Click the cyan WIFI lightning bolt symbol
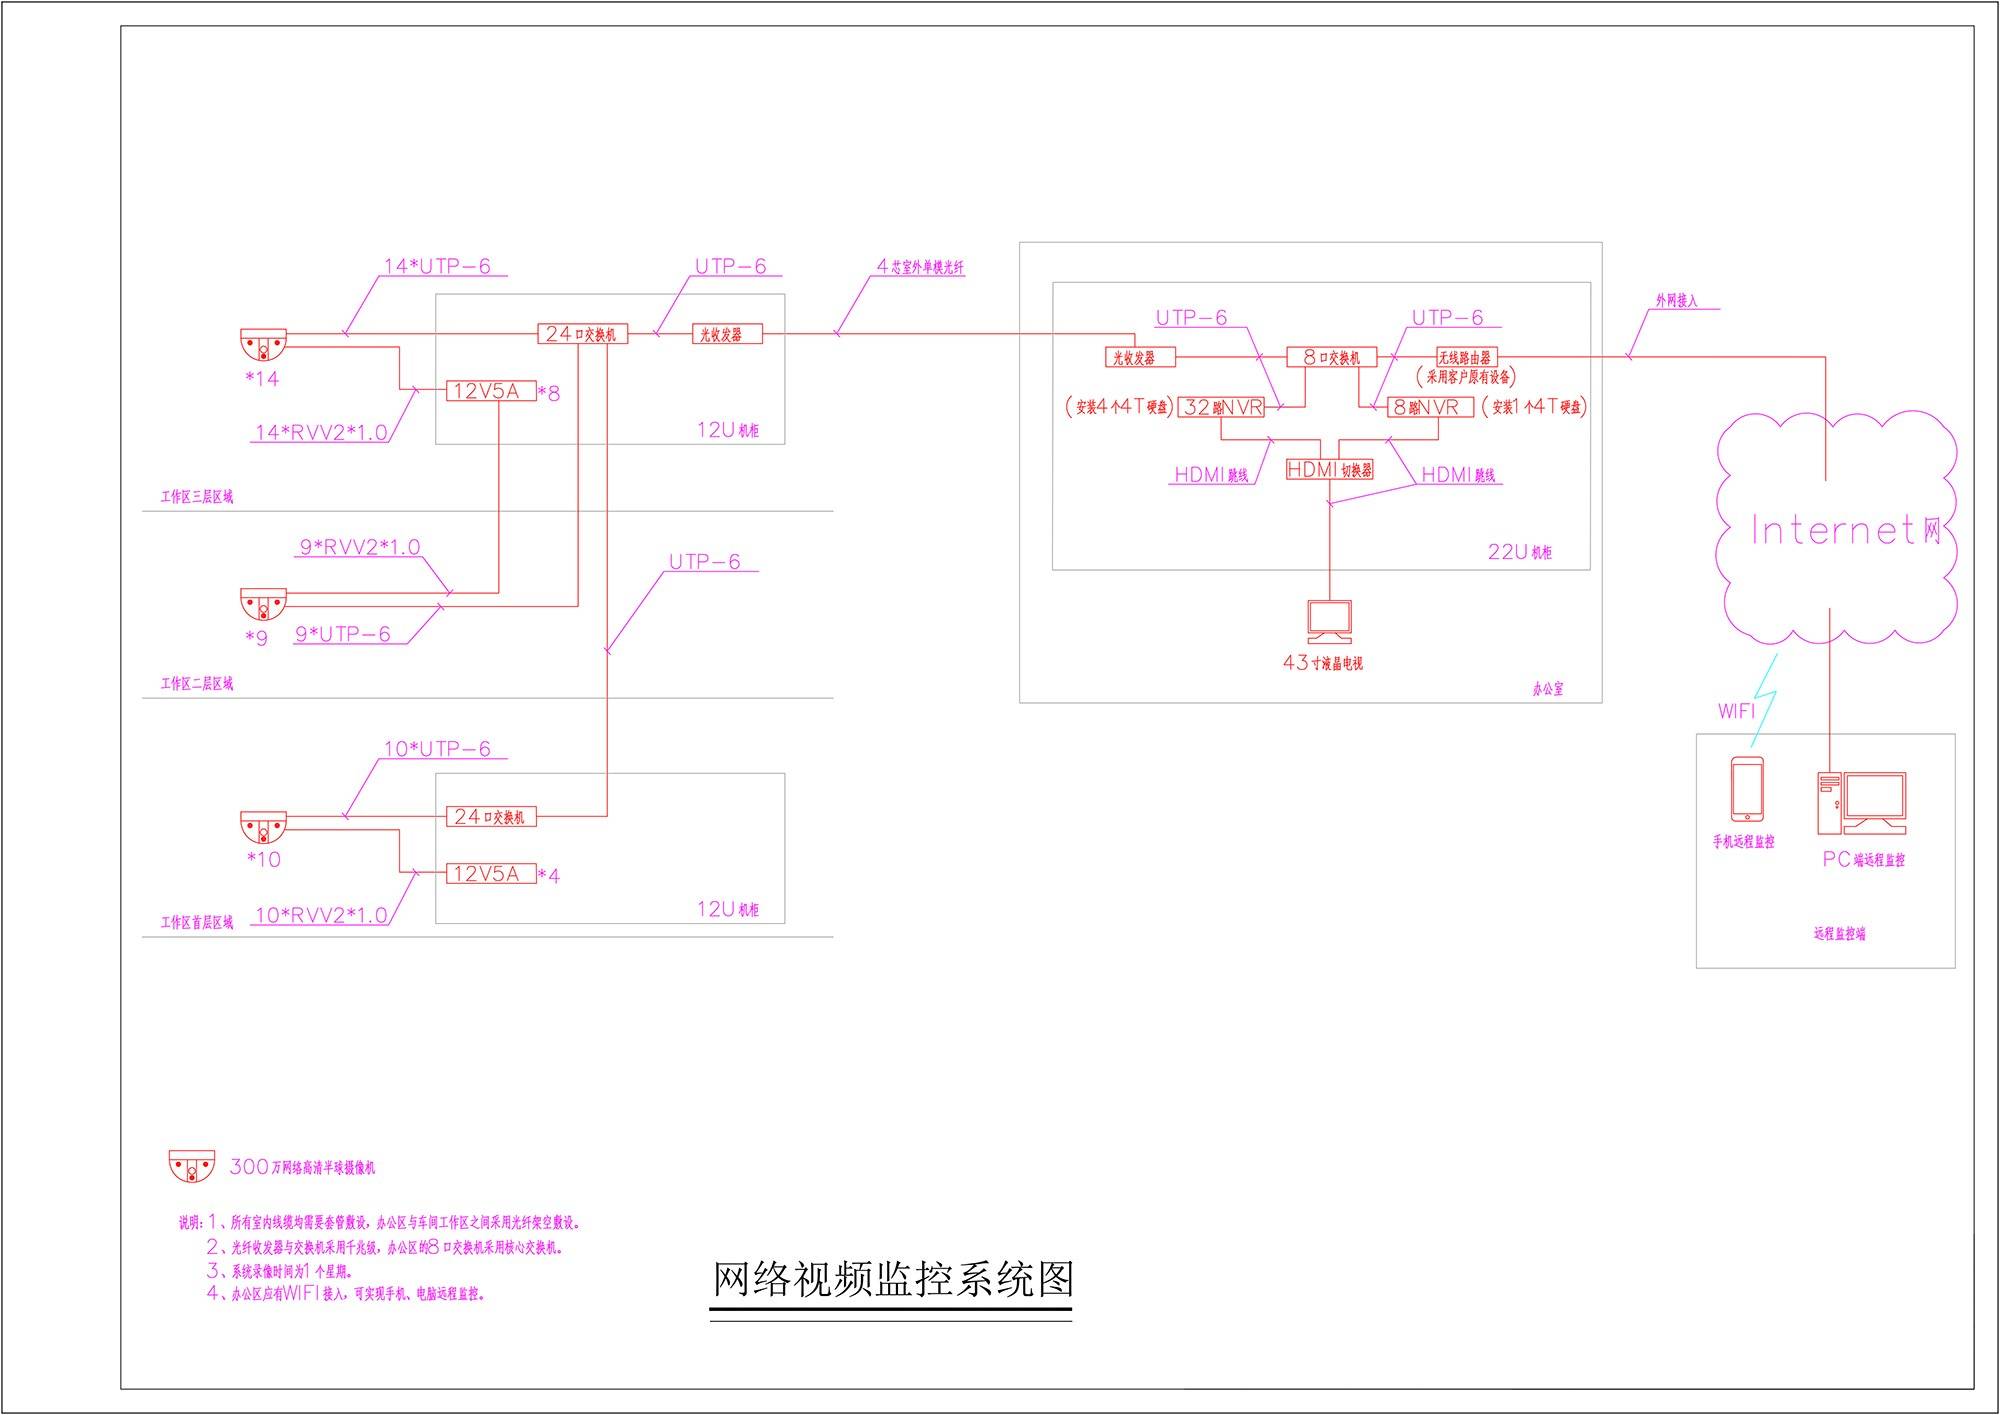Viewport: 2000px width, 1415px height. click(1764, 700)
